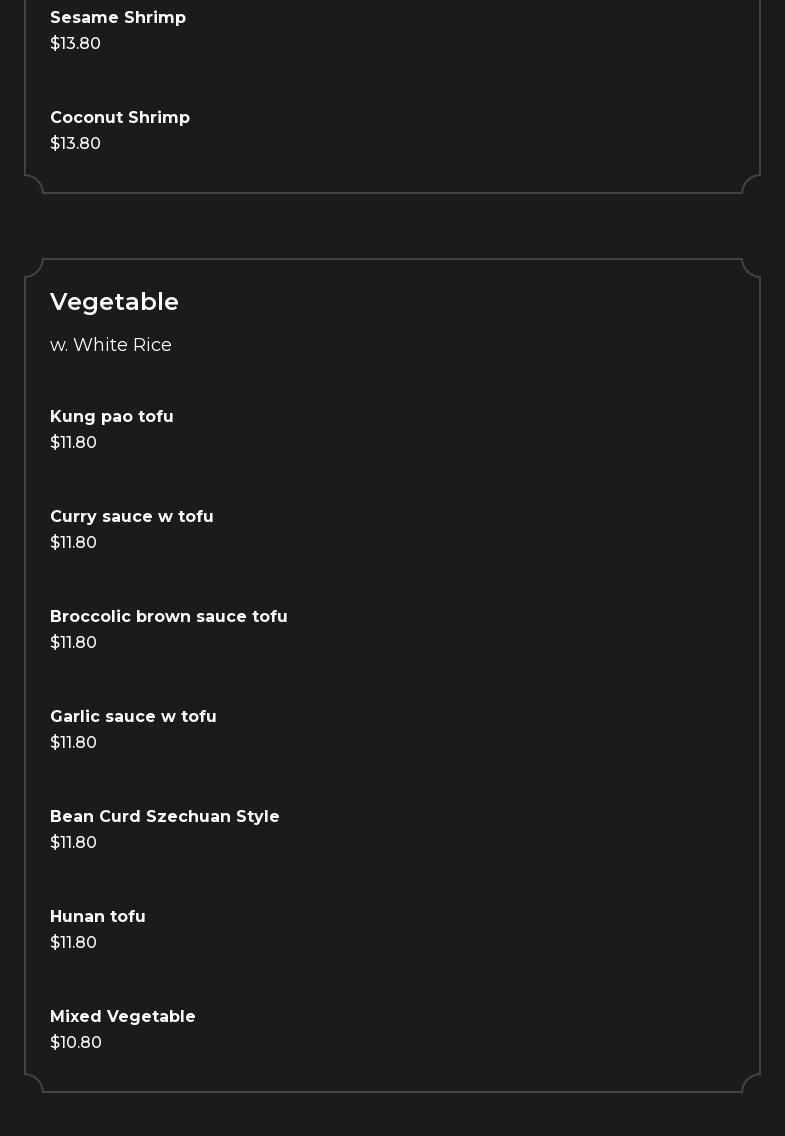Select Curry sauce w tofu

coord(132,517)
